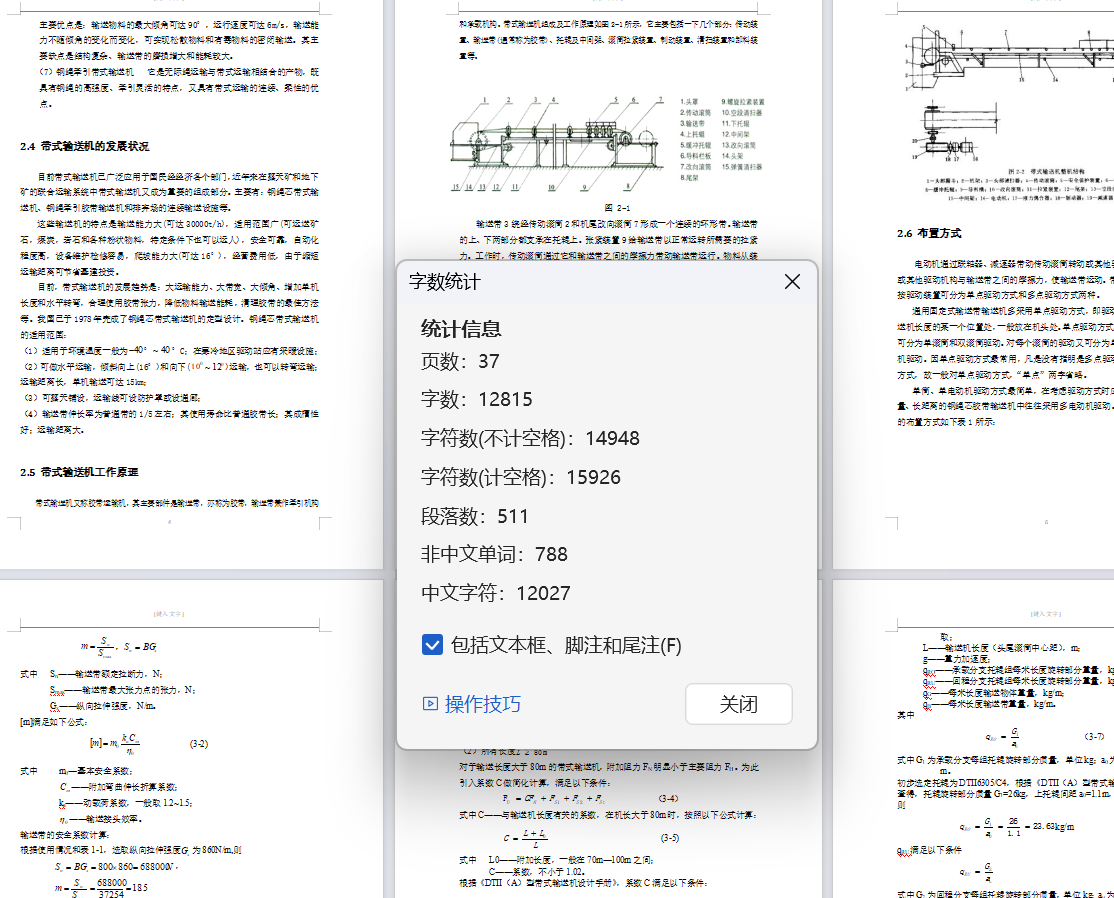
Task: Open the 操作技巧 tips link
Action: [482, 704]
